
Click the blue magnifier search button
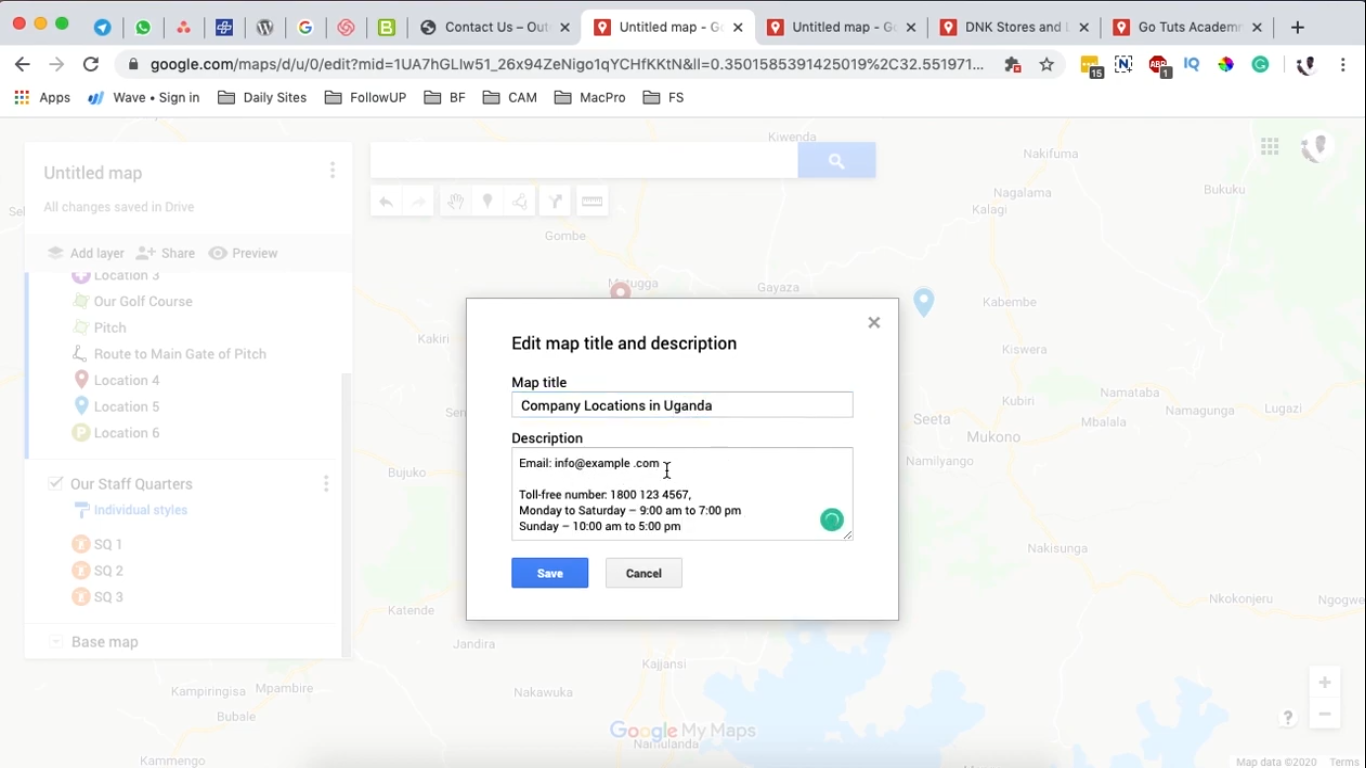click(837, 160)
